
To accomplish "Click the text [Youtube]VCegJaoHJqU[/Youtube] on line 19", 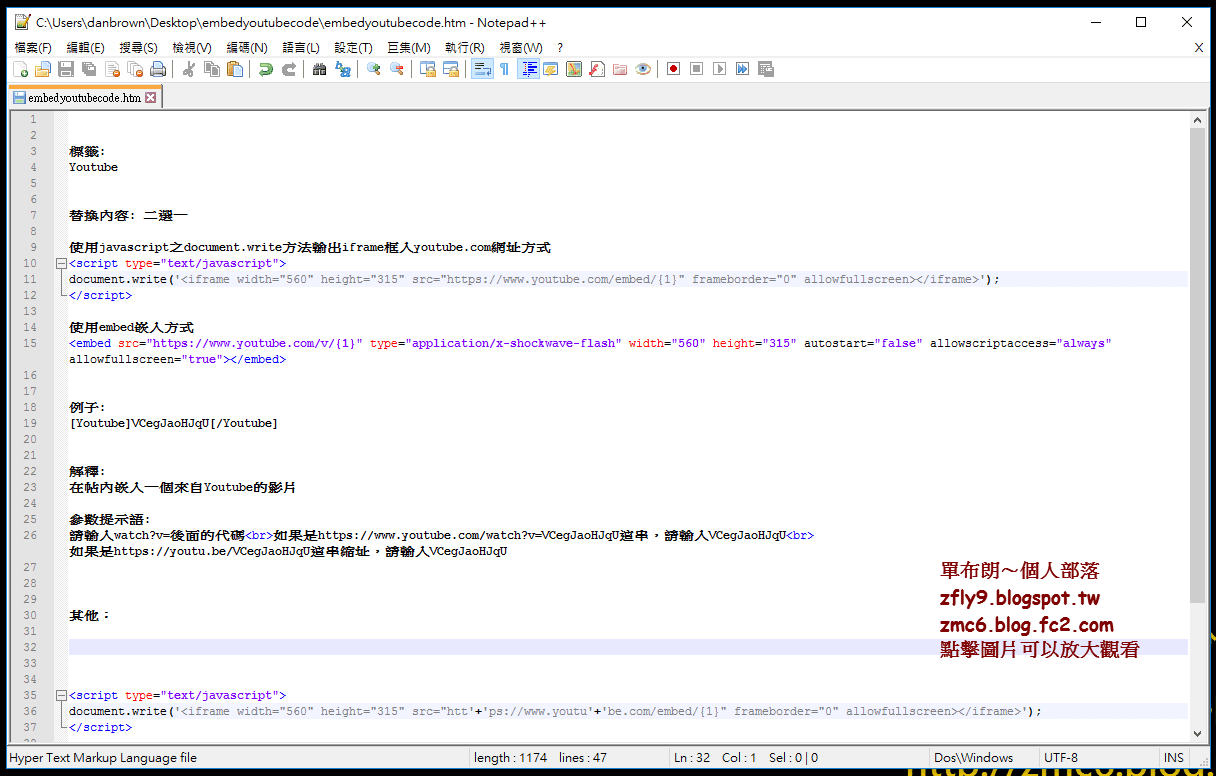I will (x=173, y=423).
